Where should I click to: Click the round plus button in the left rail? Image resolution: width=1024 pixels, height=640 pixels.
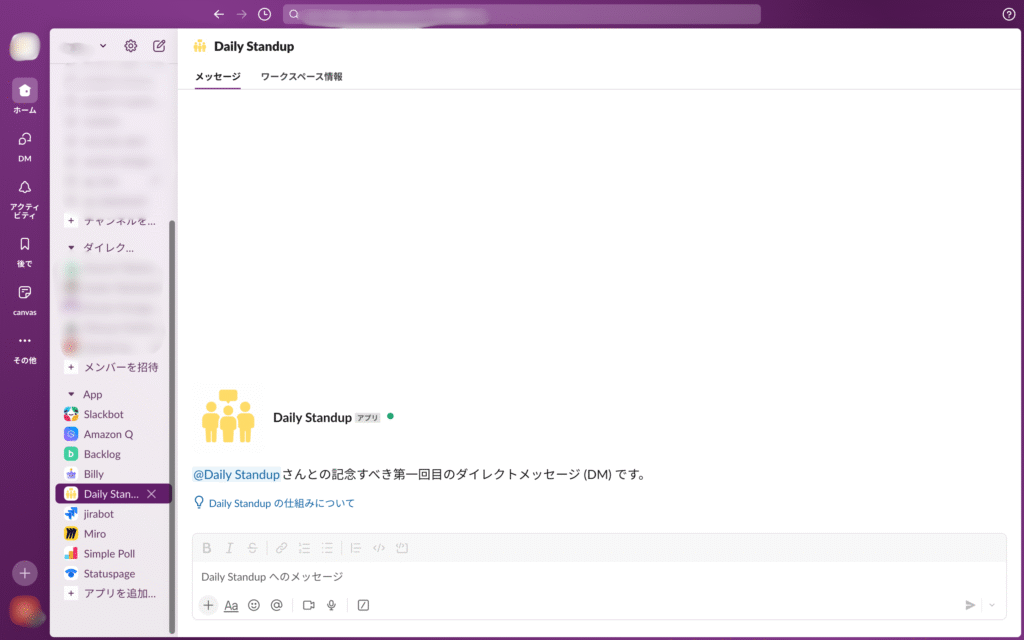coord(25,573)
